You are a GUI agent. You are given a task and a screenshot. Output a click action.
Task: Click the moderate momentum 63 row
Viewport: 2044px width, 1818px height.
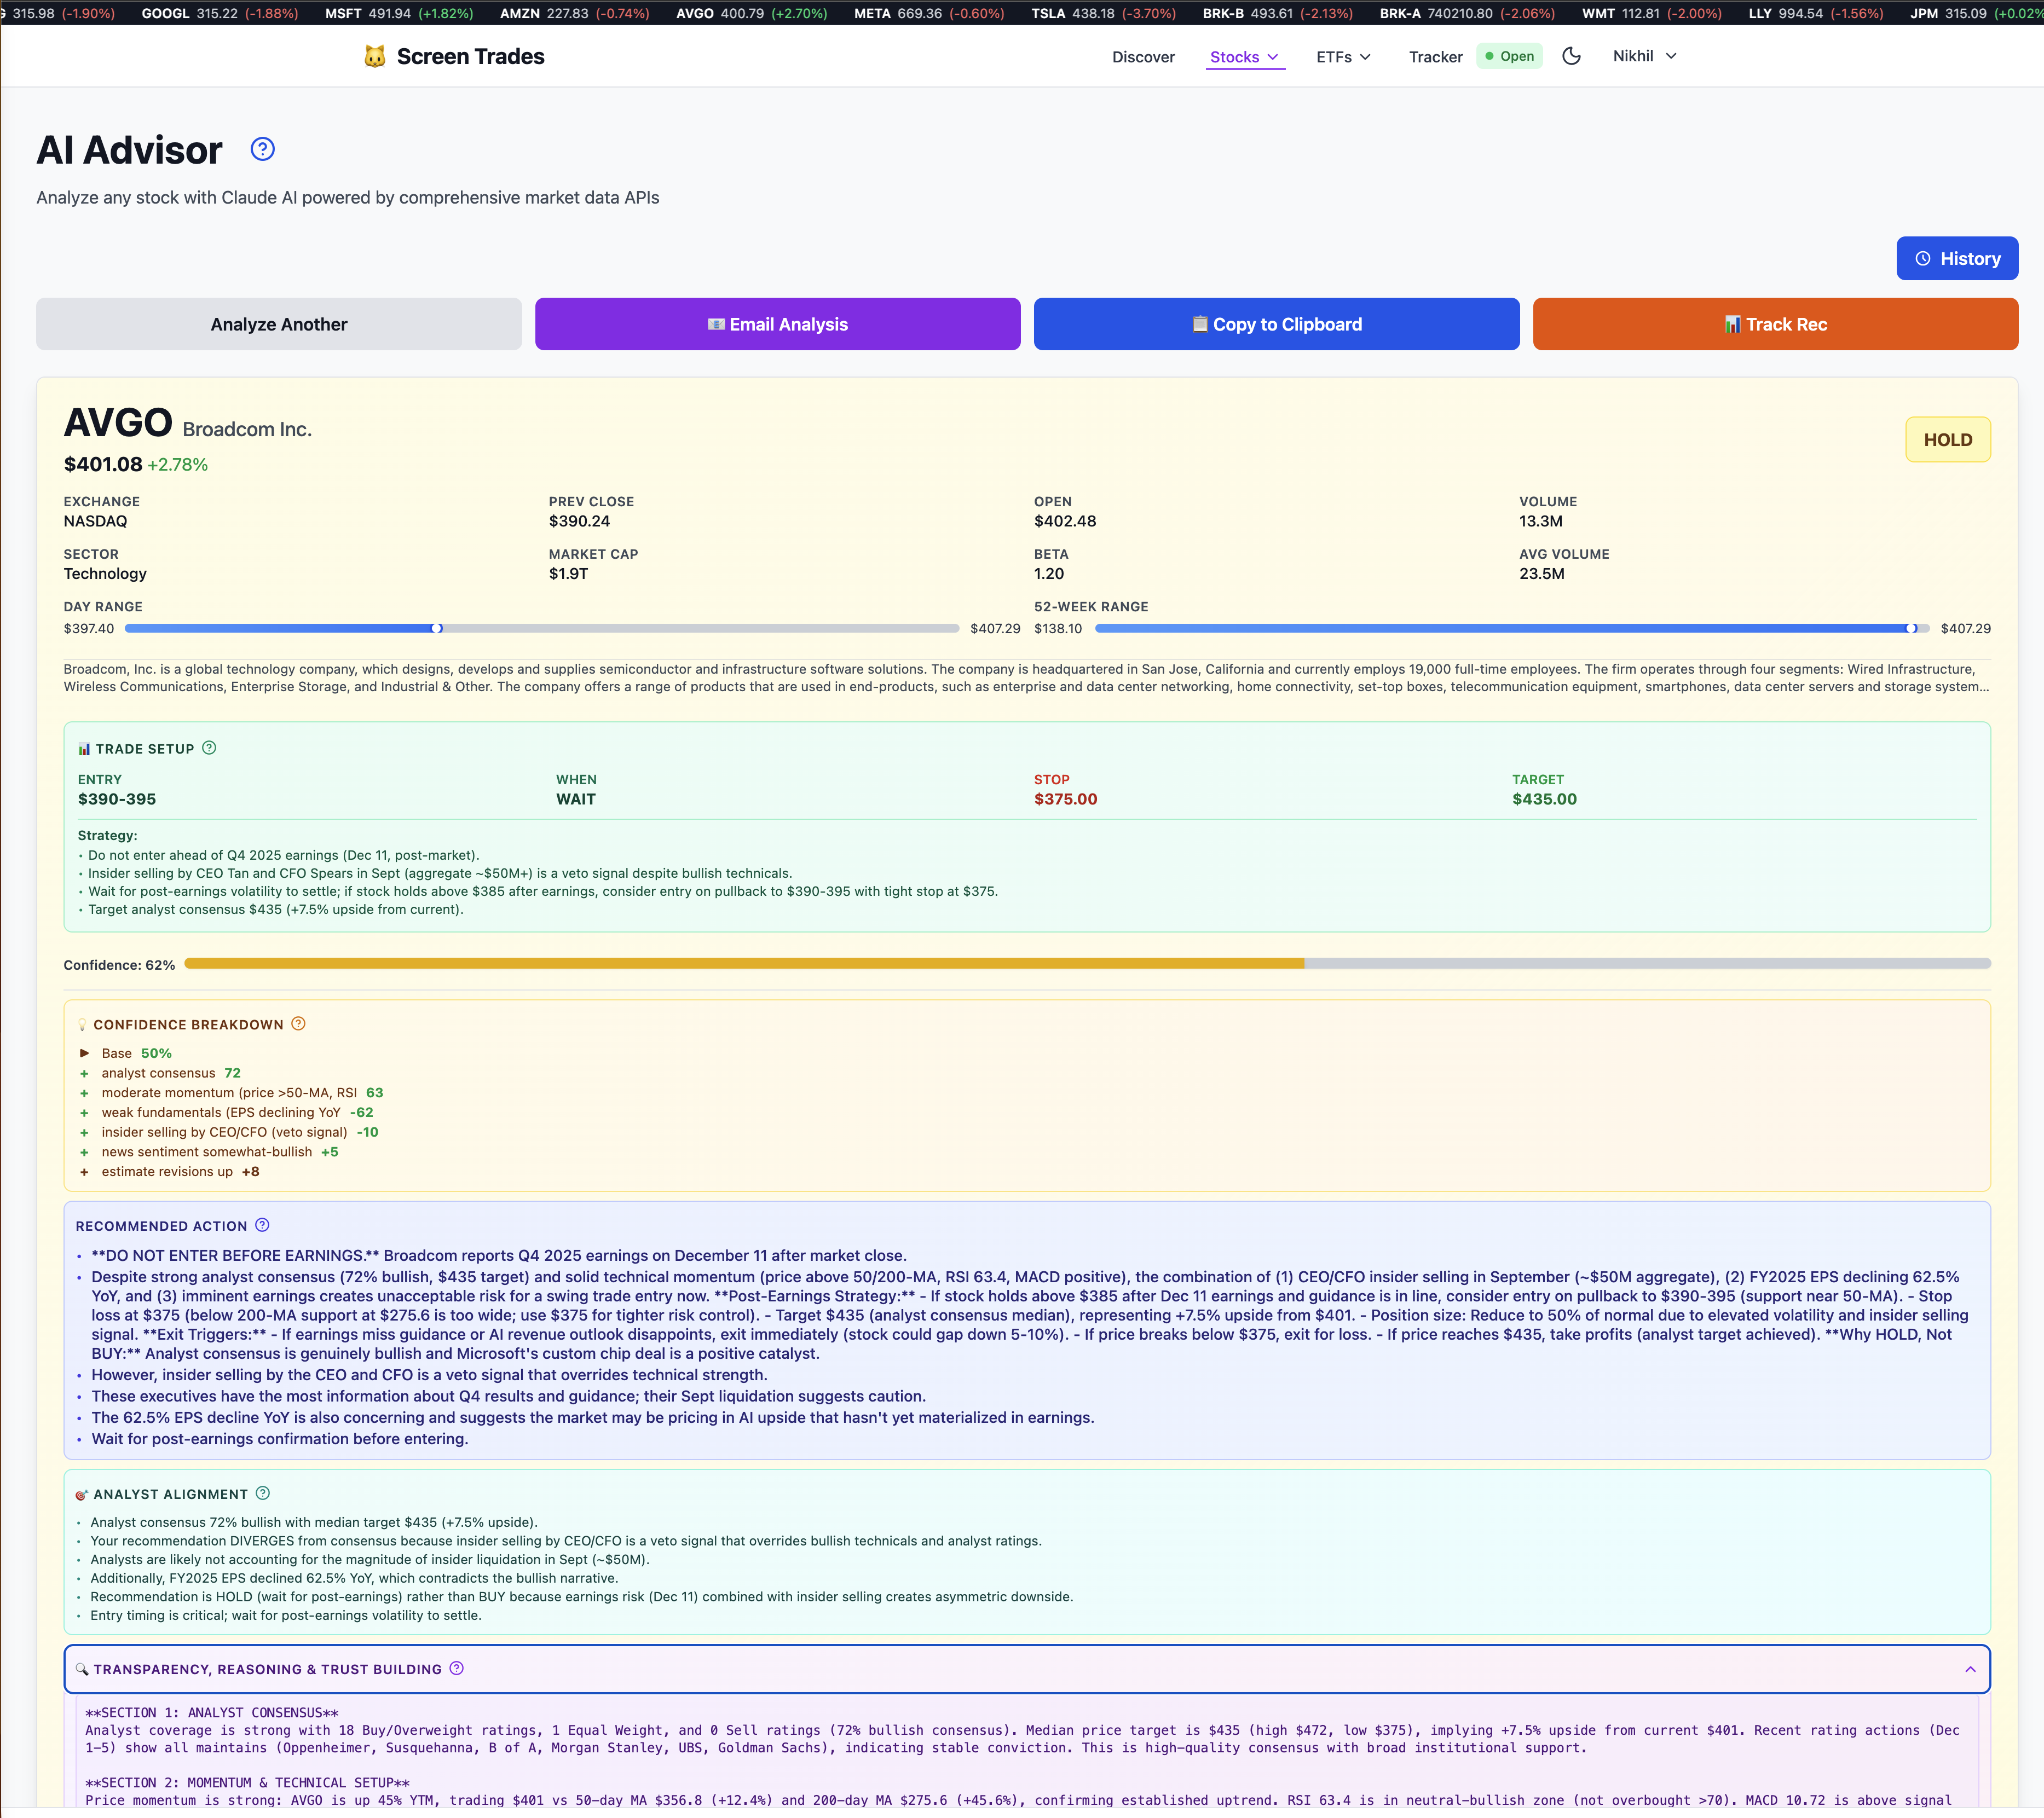click(231, 1093)
